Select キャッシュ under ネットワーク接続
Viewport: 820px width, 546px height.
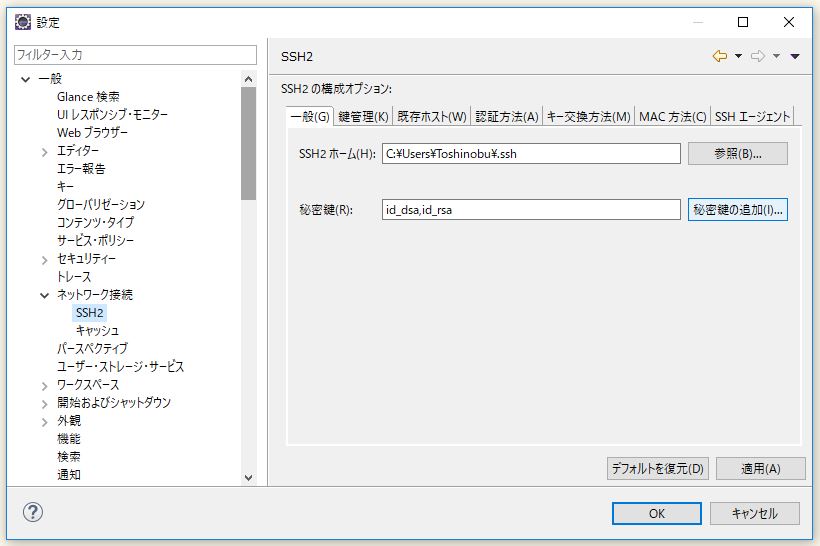97,331
